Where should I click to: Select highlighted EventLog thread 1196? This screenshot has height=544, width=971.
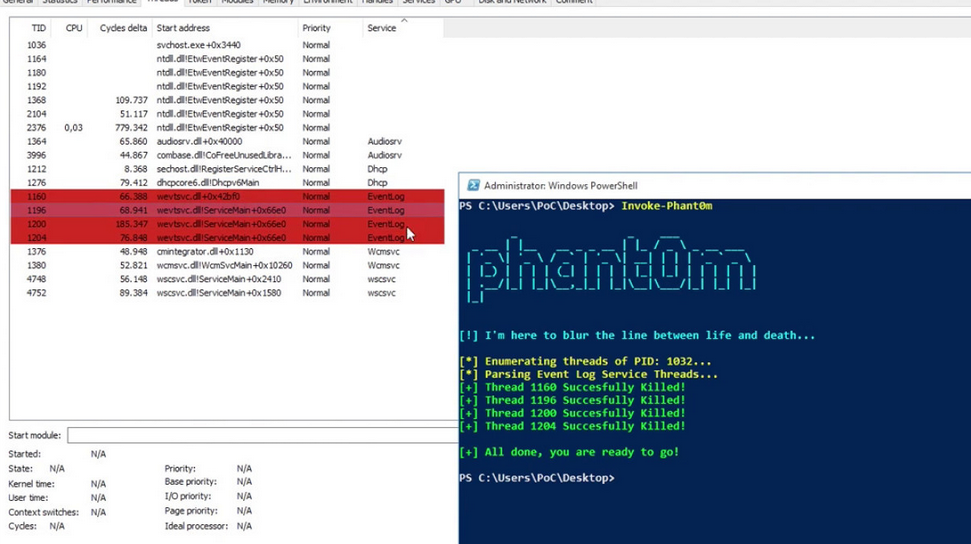(227, 210)
